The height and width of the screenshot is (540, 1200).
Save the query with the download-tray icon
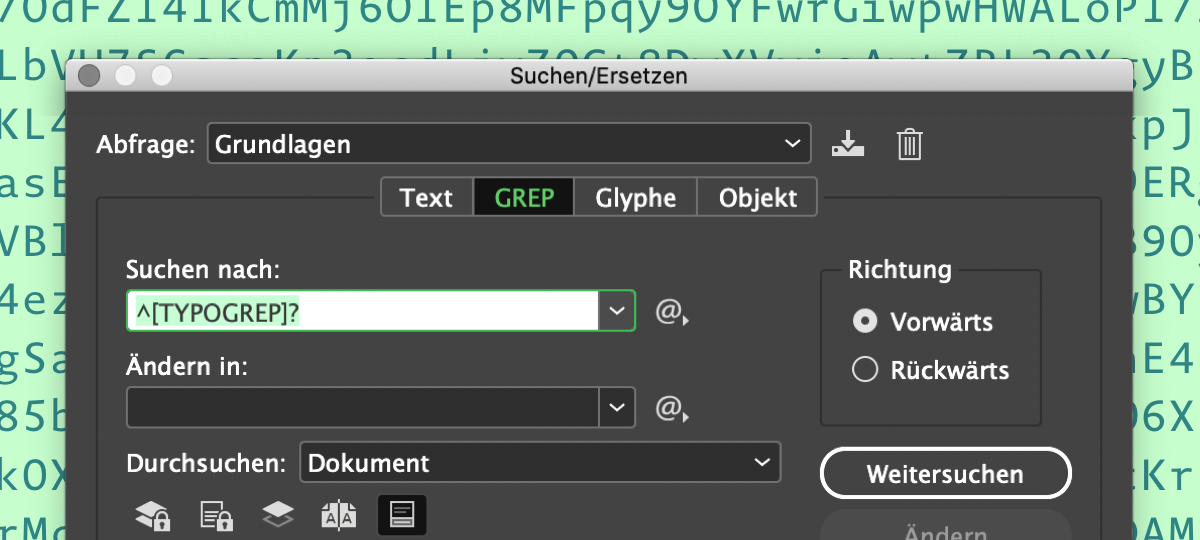[848, 145]
